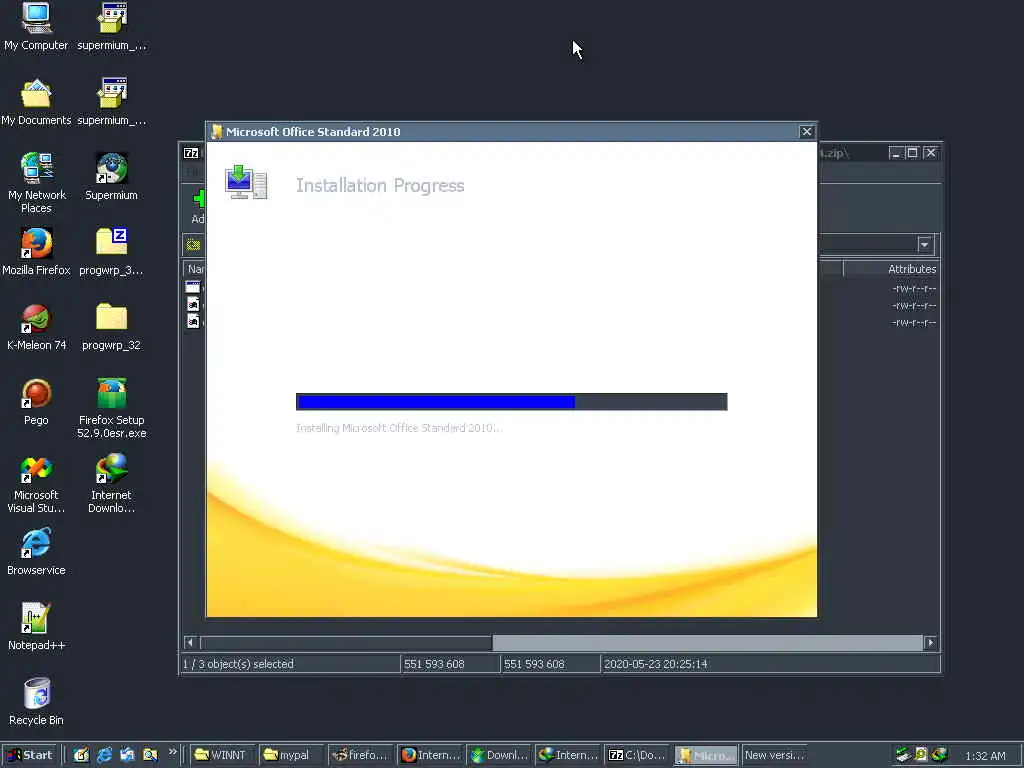Click first quick launch icon beside Start
This screenshot has width=1024, height=768.
(81, 755)
